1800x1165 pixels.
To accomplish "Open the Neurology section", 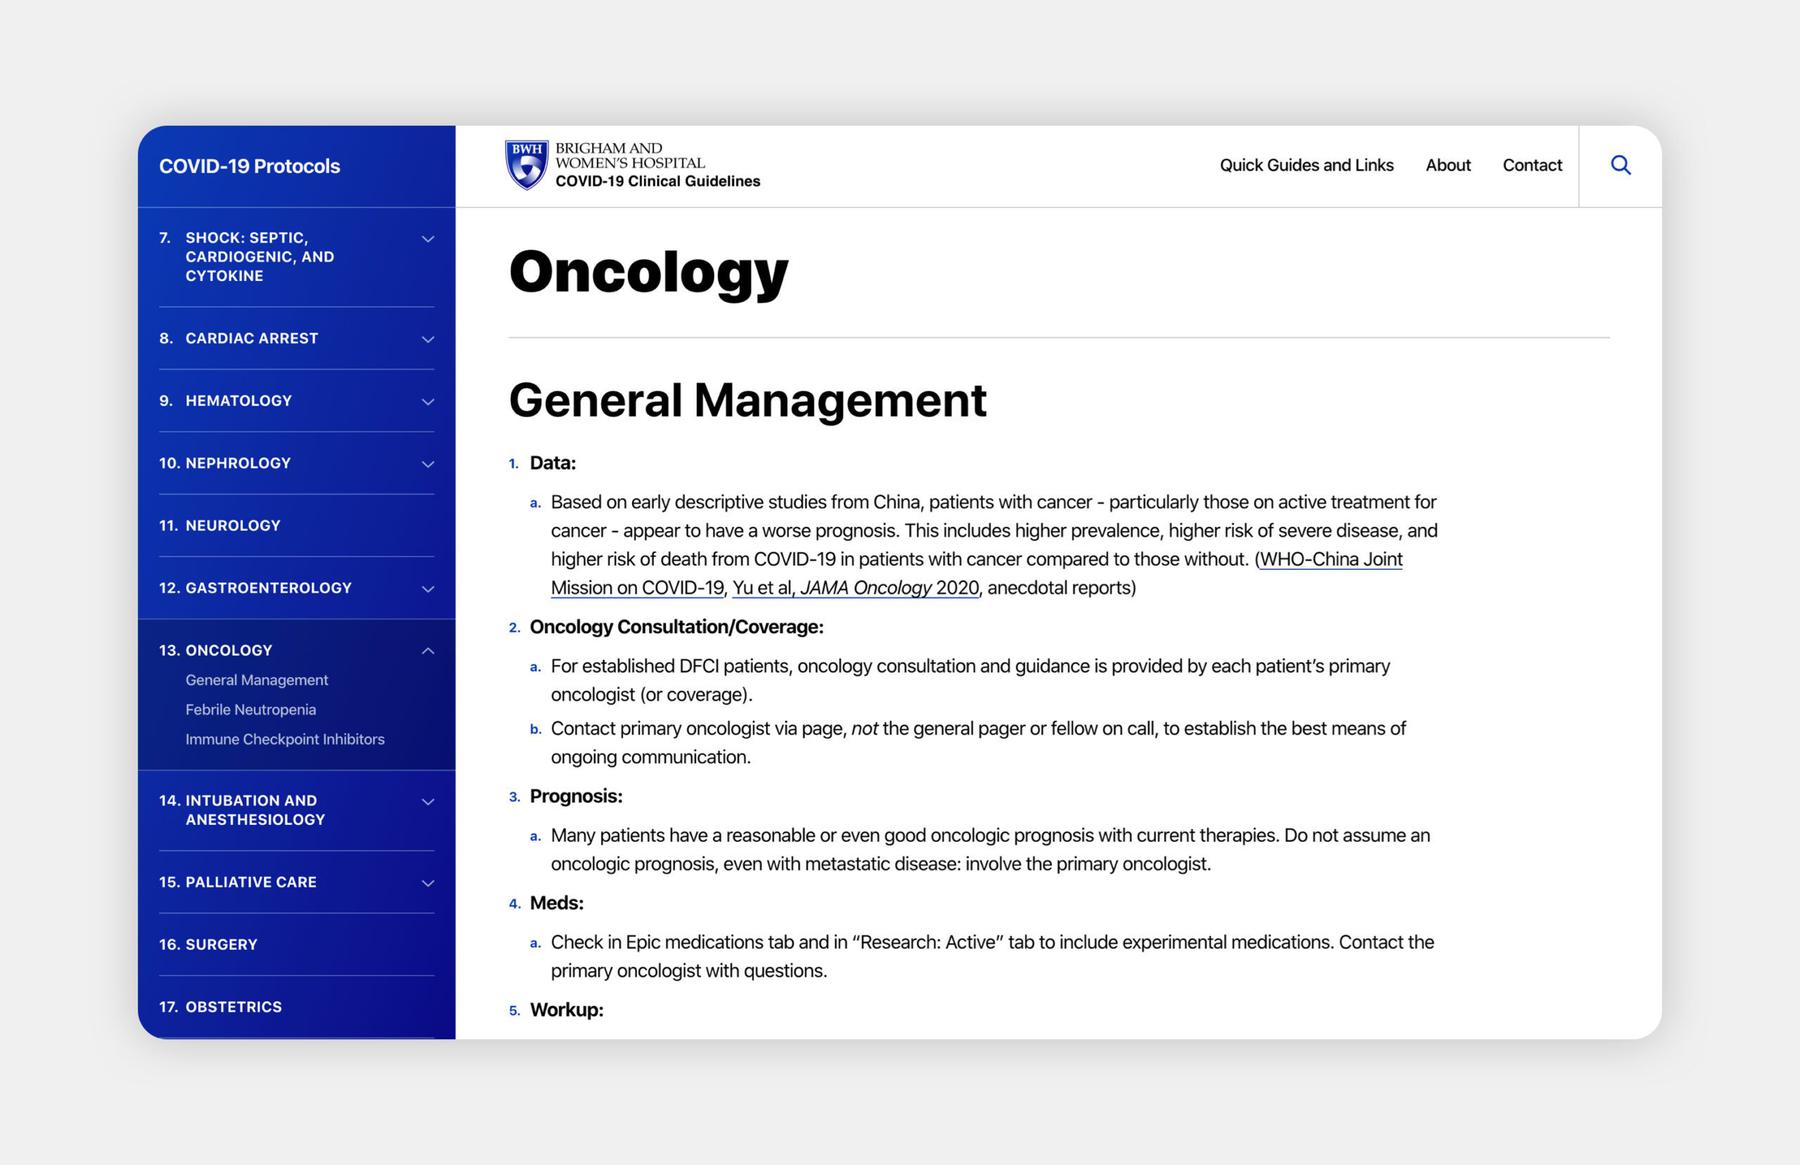I will pyautogui.click(x=232, y=526).
